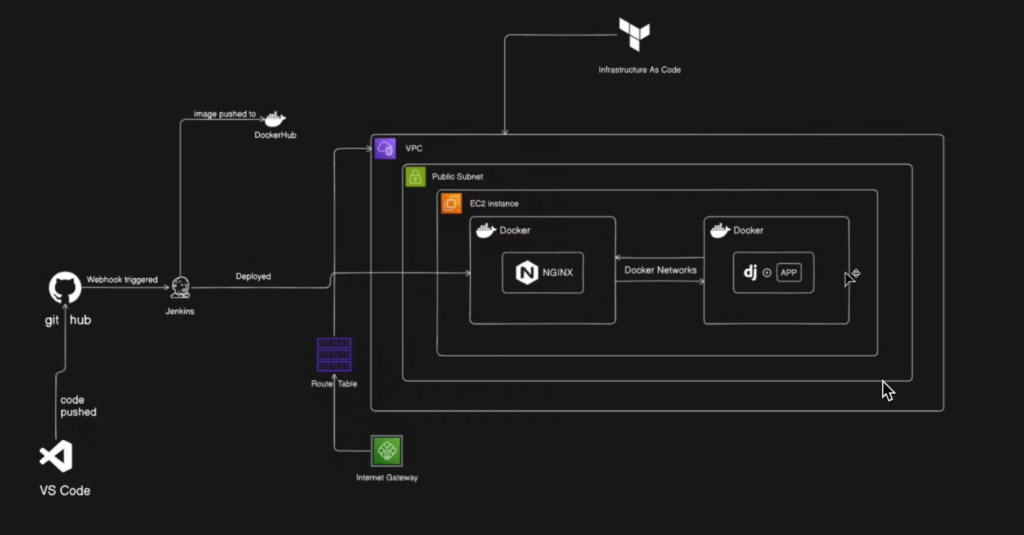The width and height of the screenshot is (1024, 535).
Task: Click the 'Webhook triggered' arrow label
Action: tap(121, 280)
